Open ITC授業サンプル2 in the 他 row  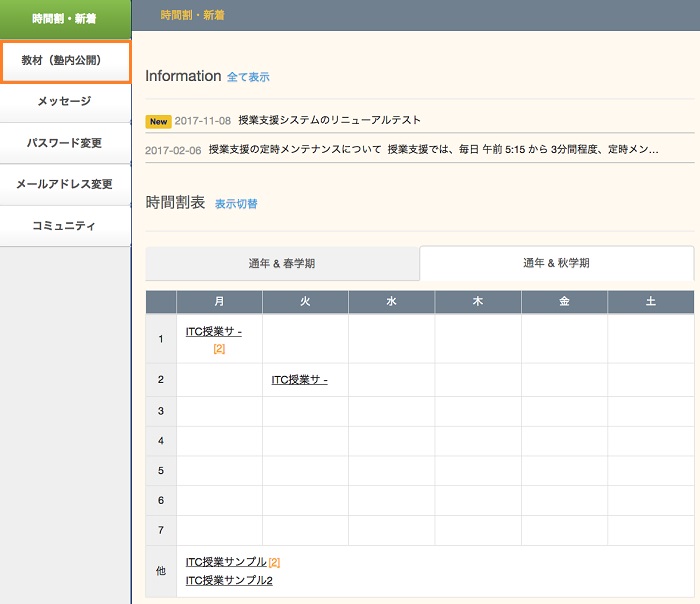click(229, 580)
